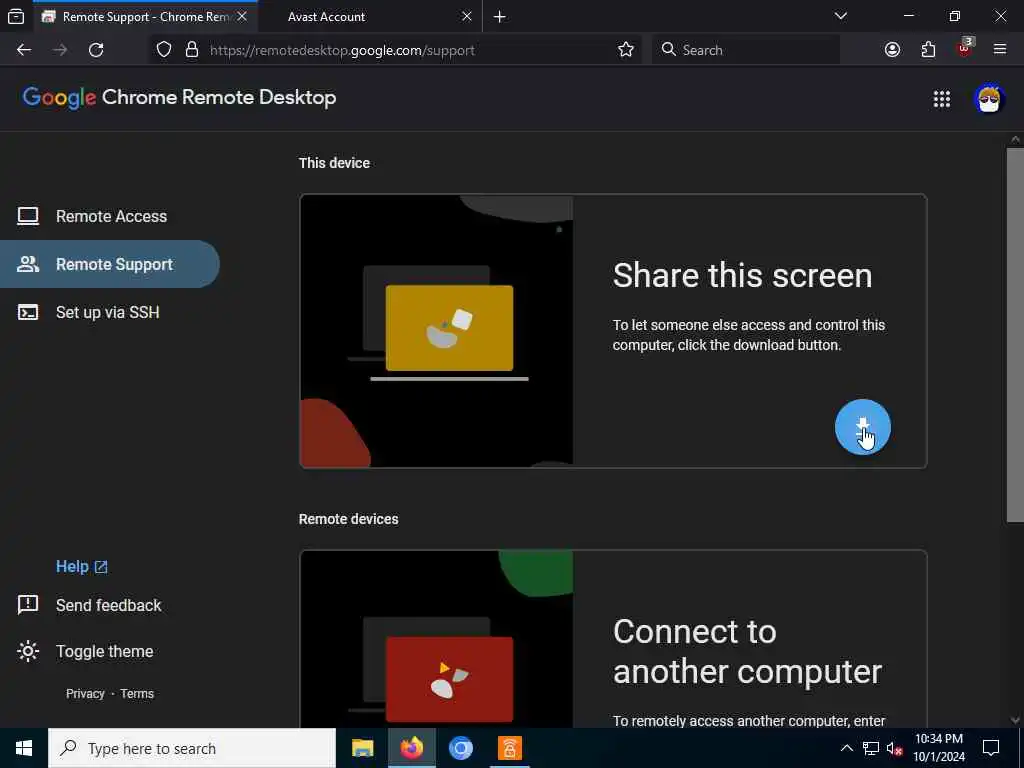View site security padlock information

[x=191, y=50]
